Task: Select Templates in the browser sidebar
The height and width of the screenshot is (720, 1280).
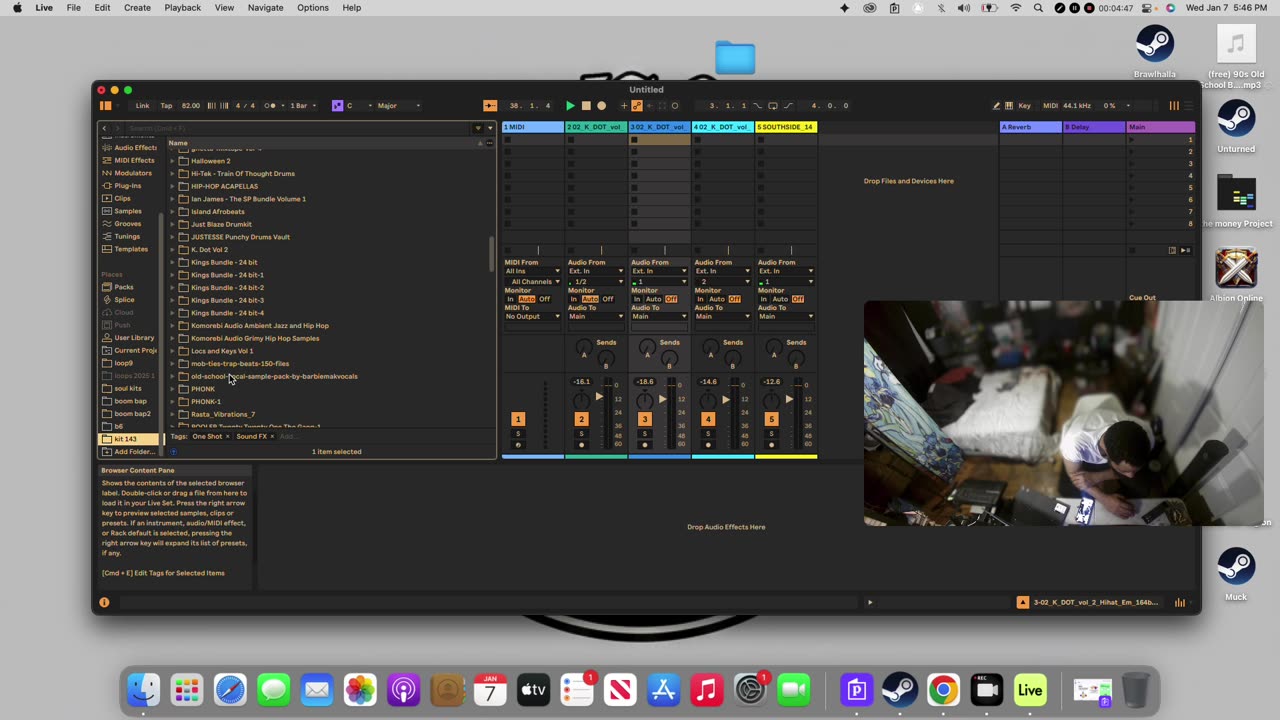Action: pos(131,249)
